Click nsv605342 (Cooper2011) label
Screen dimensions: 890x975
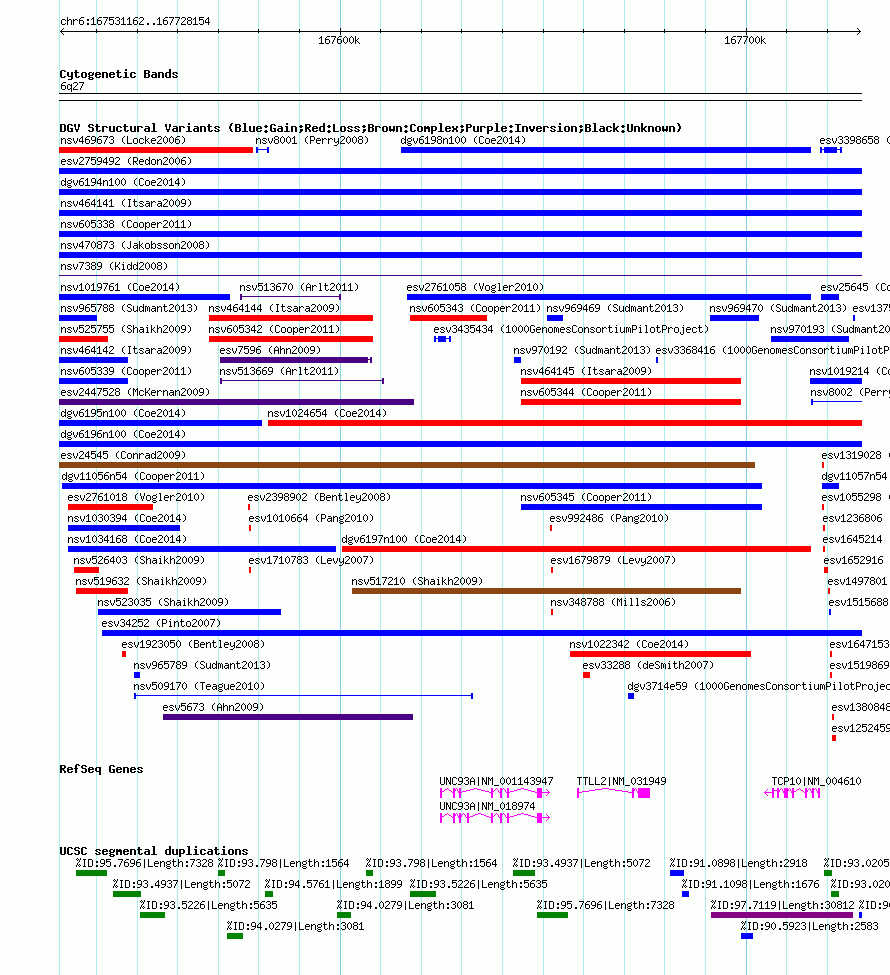274,330
